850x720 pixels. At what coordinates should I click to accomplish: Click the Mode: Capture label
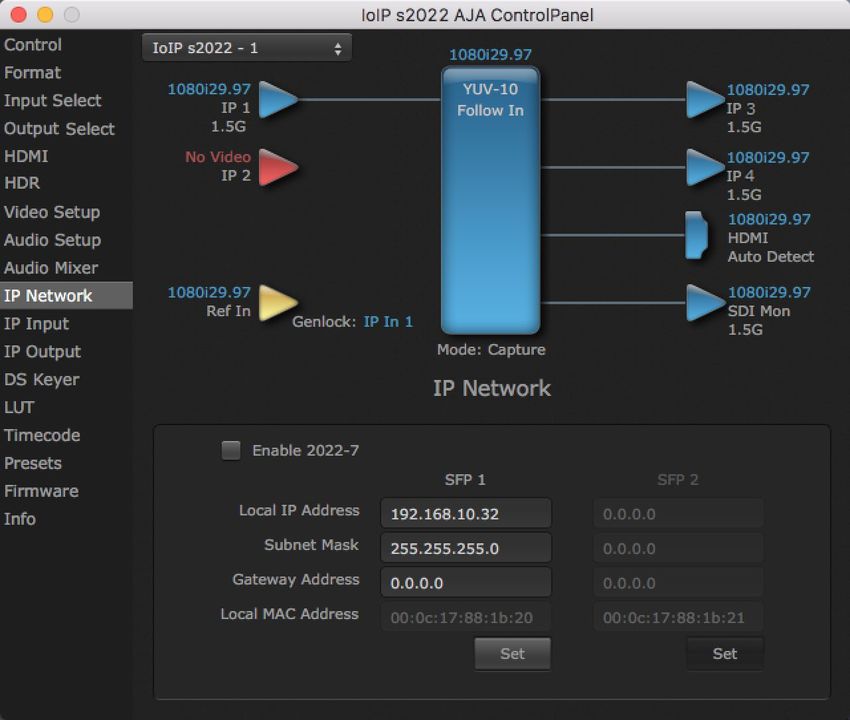(491, 350)
